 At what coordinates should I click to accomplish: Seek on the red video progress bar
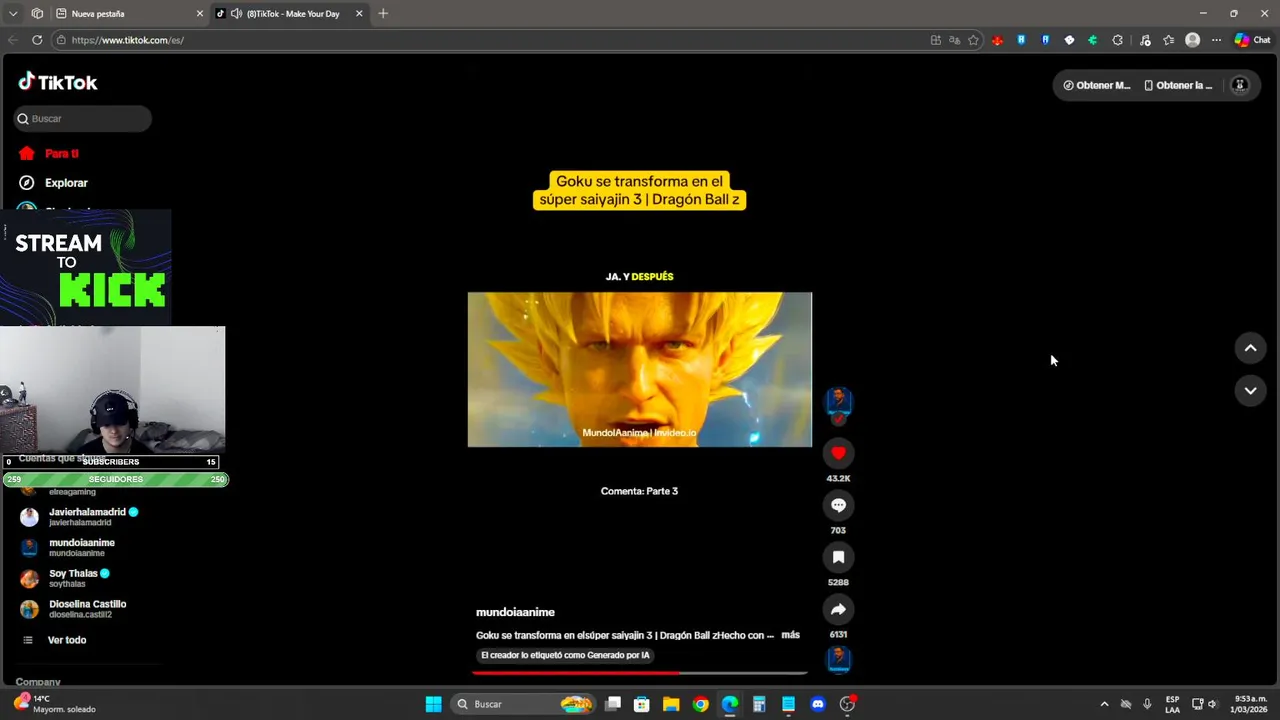pos(640,673)
